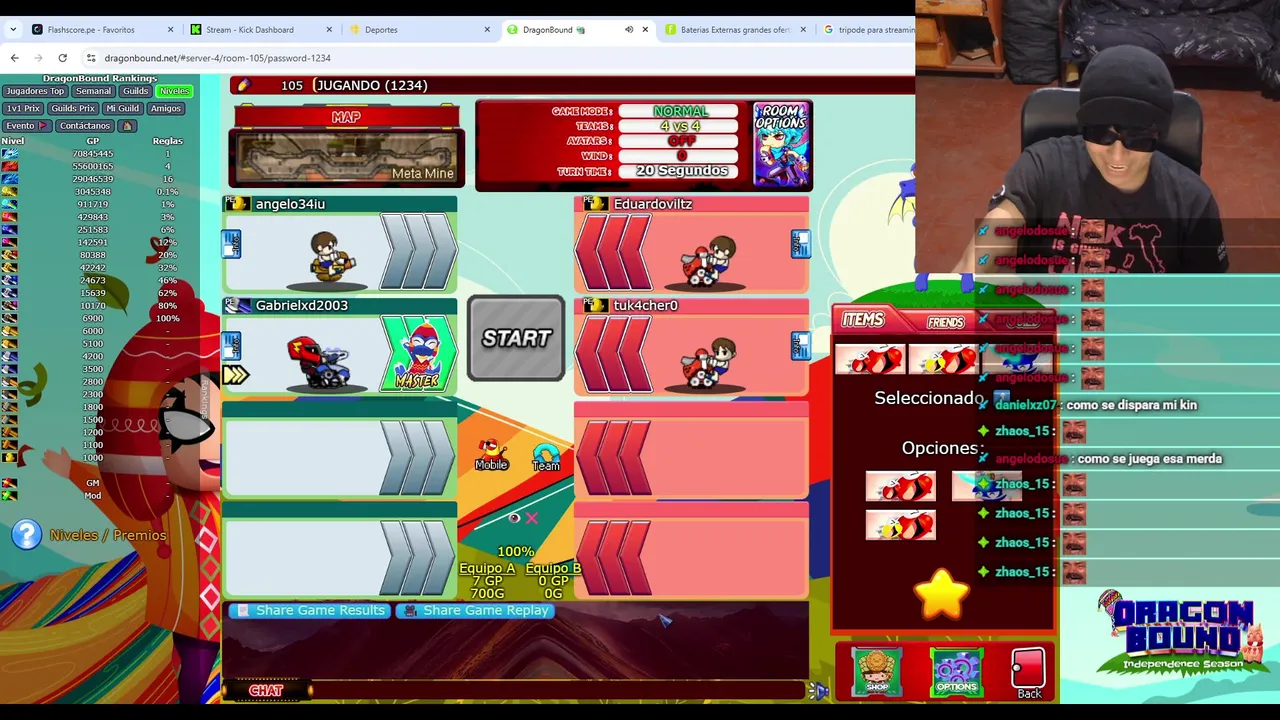This screenshot has width=1280, height=720.
Task: Select the Eduardovitz player slot
Action: [x=691, y=244]
